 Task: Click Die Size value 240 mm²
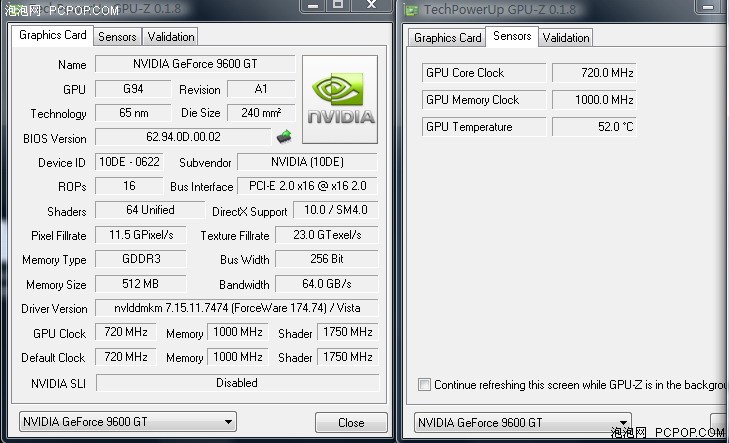coord(261,113)
